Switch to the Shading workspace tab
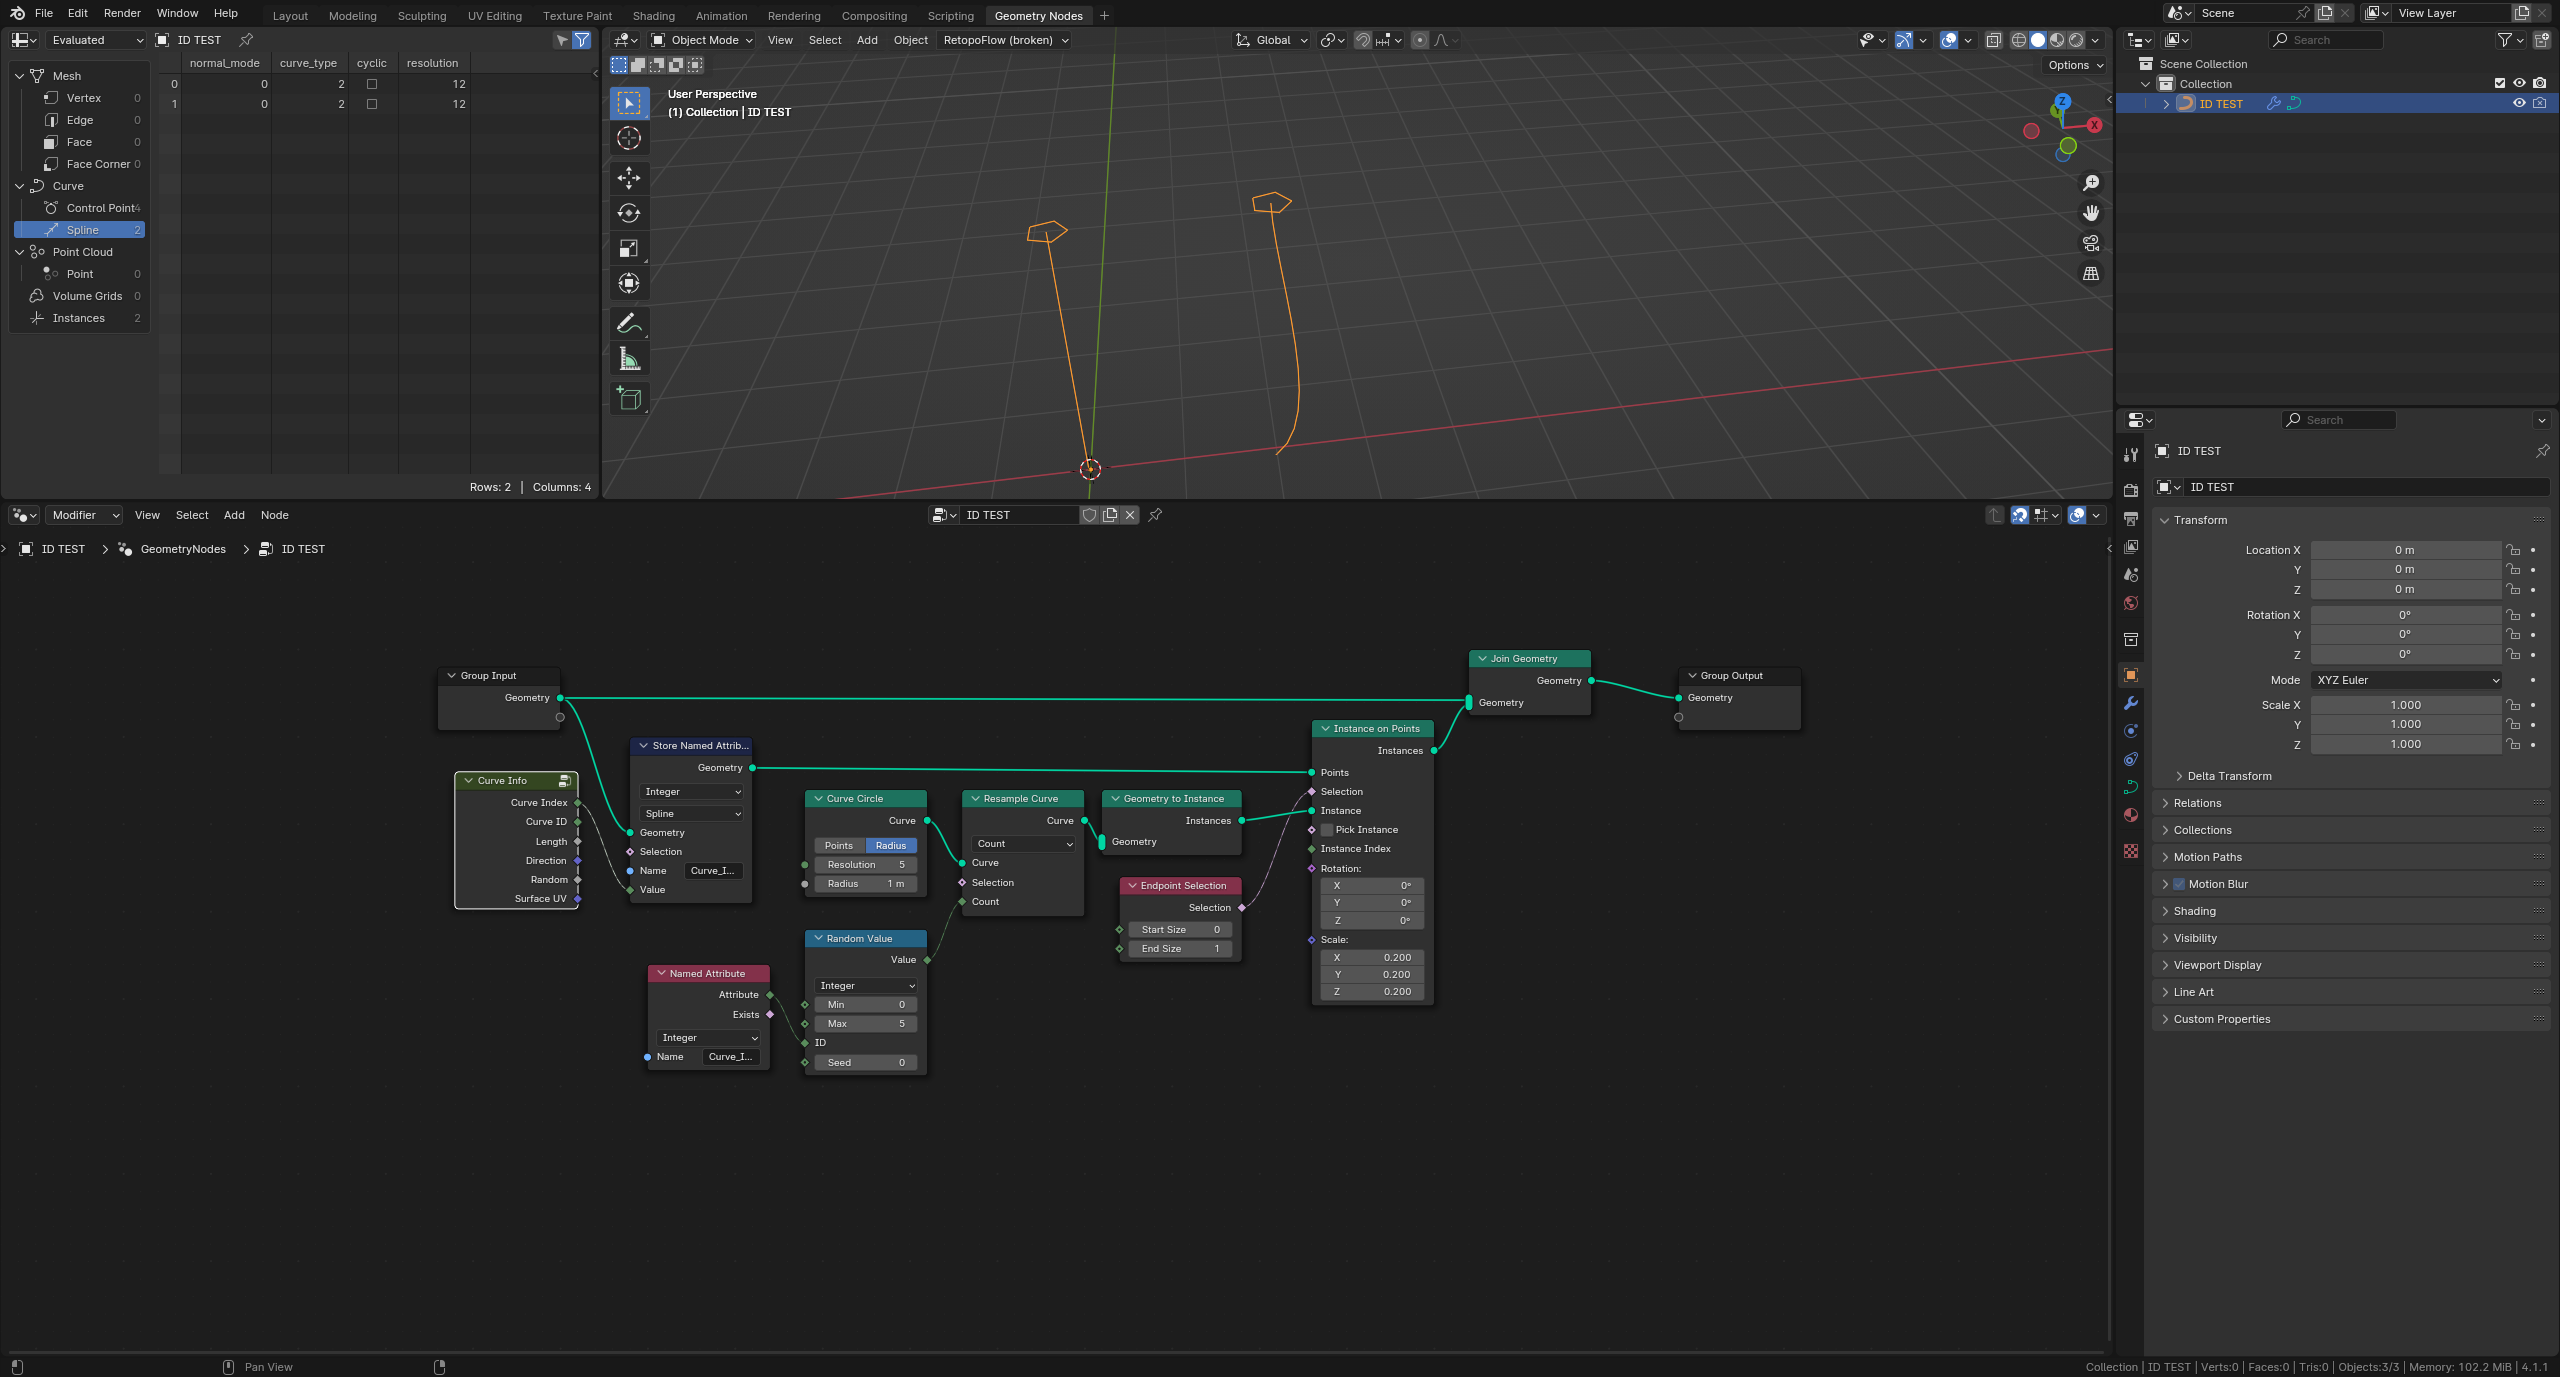 653,16
